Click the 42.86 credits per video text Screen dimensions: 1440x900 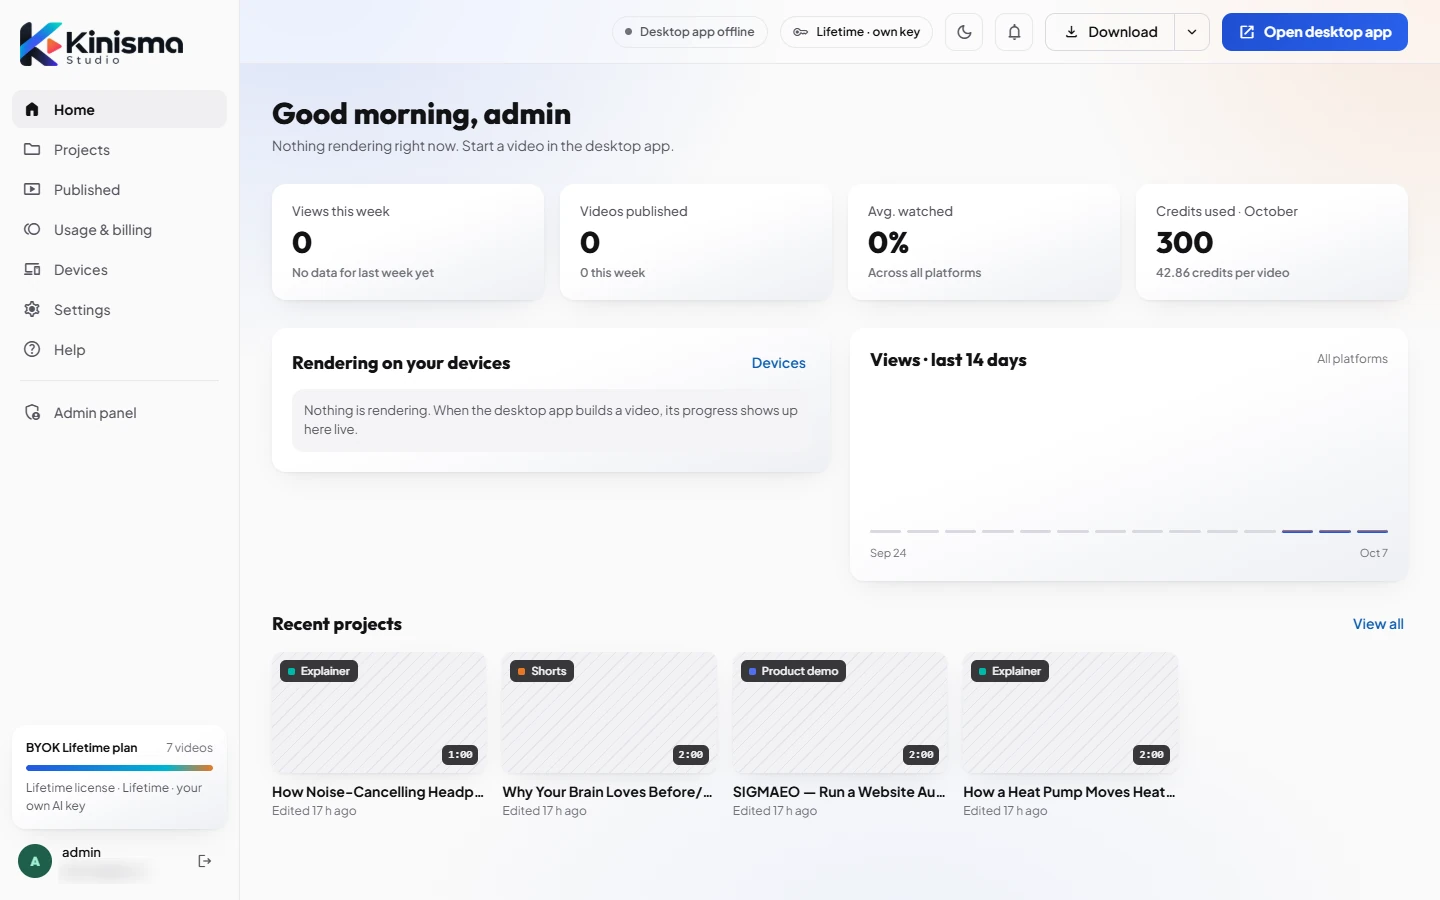coord(1222,273)
